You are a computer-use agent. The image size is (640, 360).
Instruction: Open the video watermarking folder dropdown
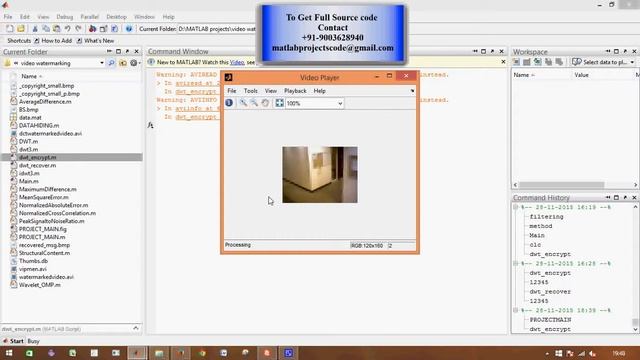coord(102,63)
